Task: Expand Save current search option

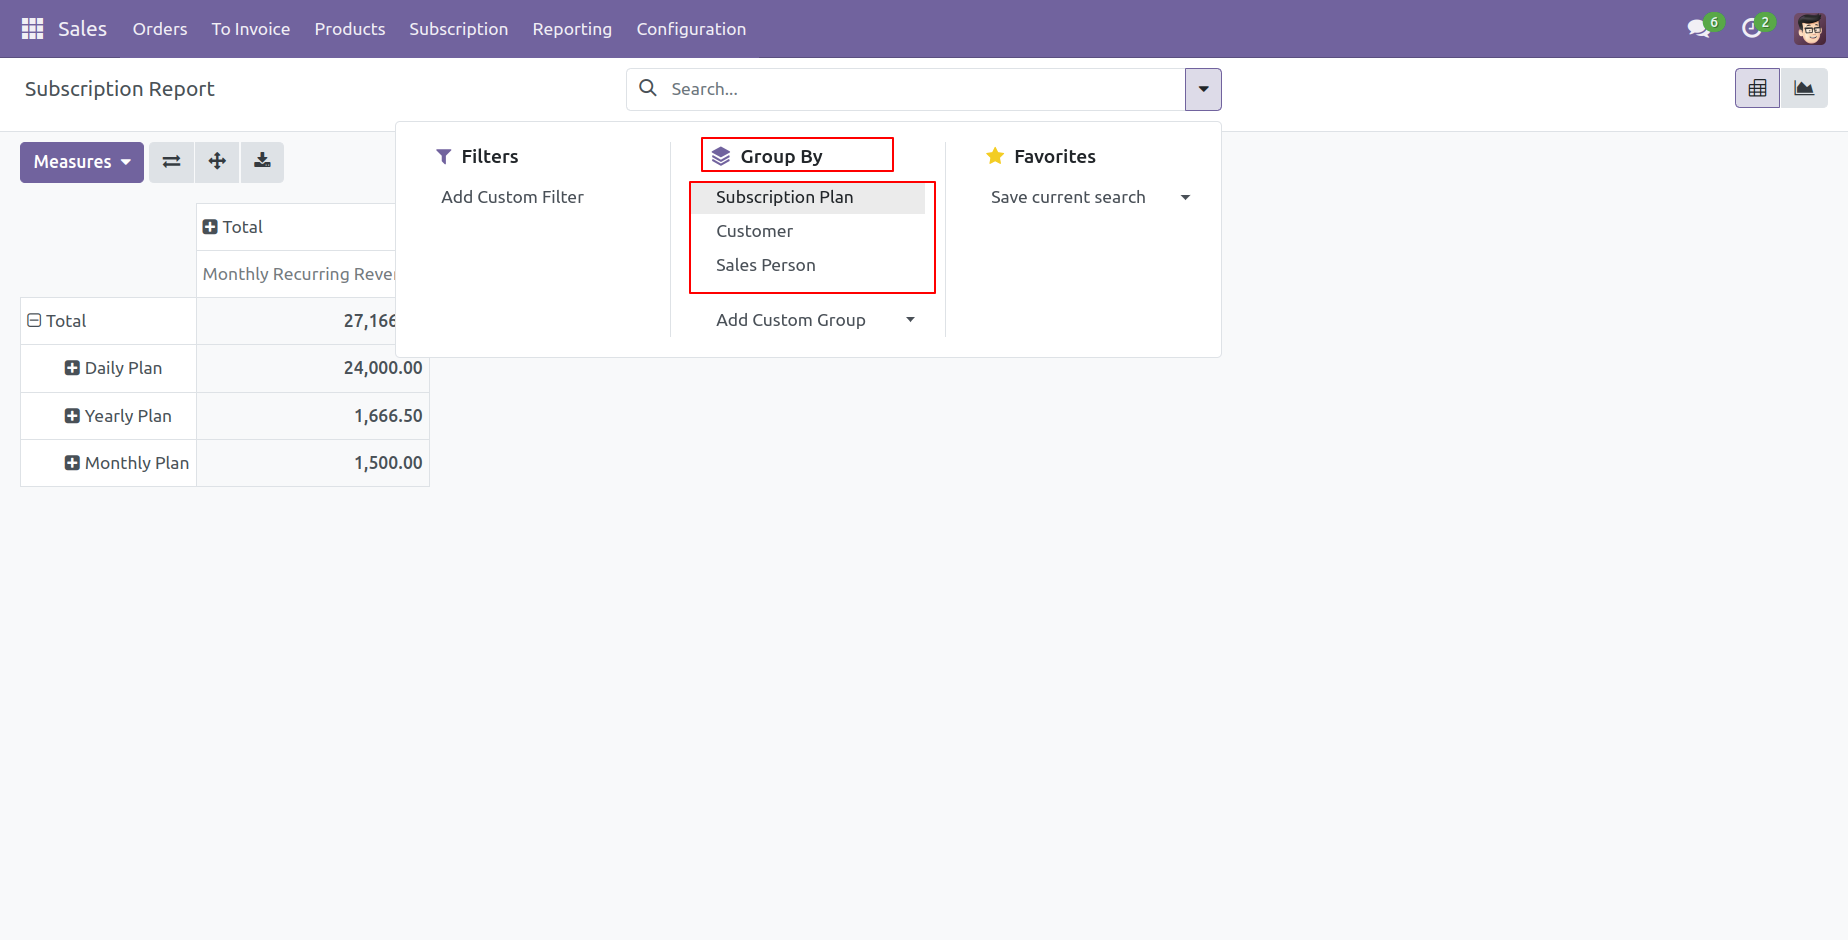Action: 1090,197
